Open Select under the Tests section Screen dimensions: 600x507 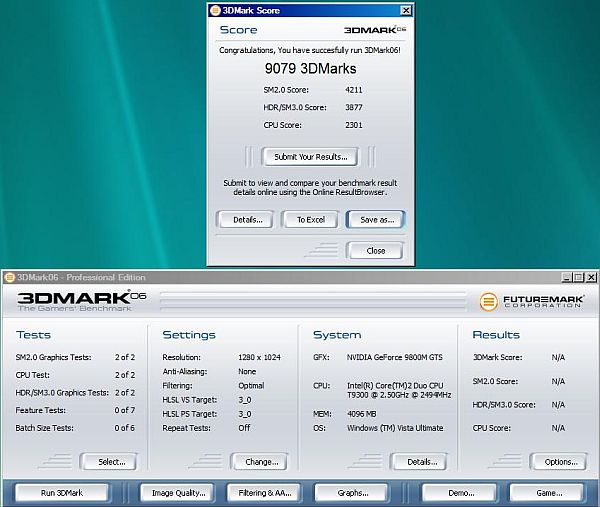click(109, 462)
